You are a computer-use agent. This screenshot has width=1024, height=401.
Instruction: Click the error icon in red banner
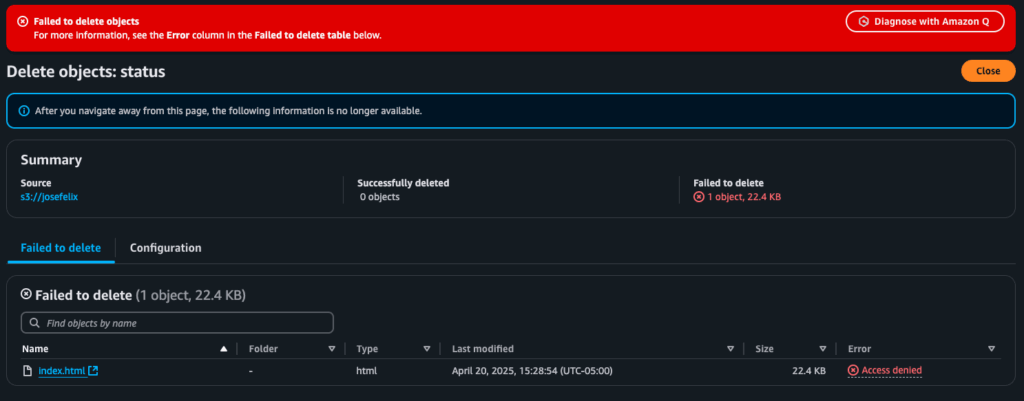(23, 22)
